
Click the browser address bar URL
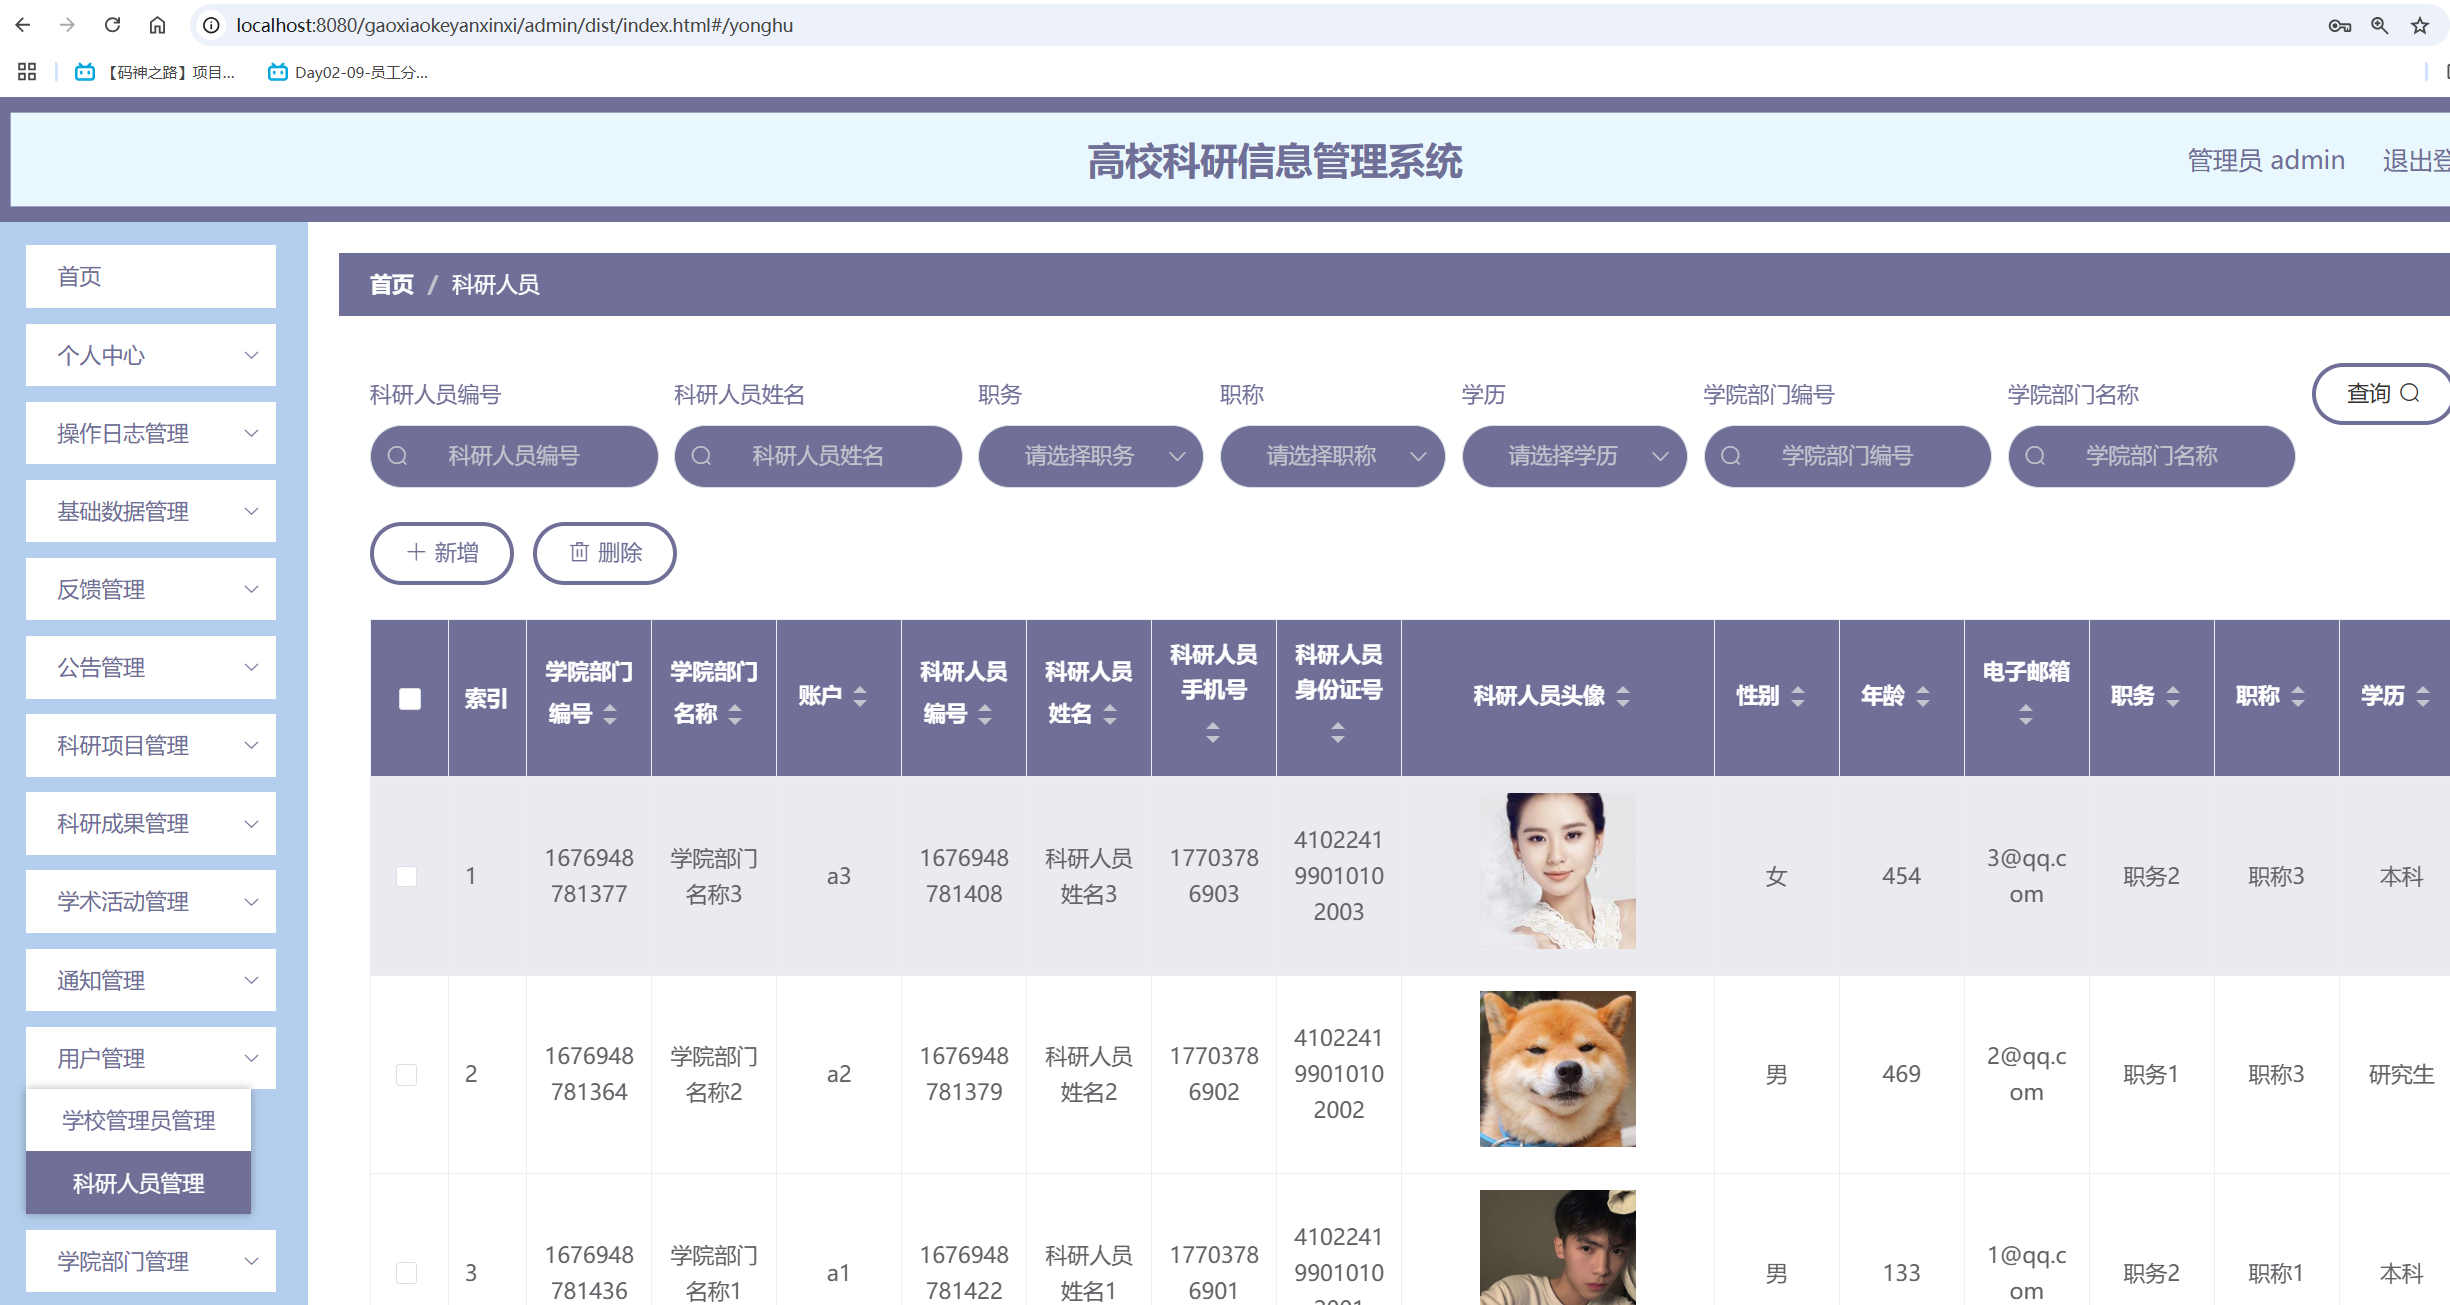(514, 25)
